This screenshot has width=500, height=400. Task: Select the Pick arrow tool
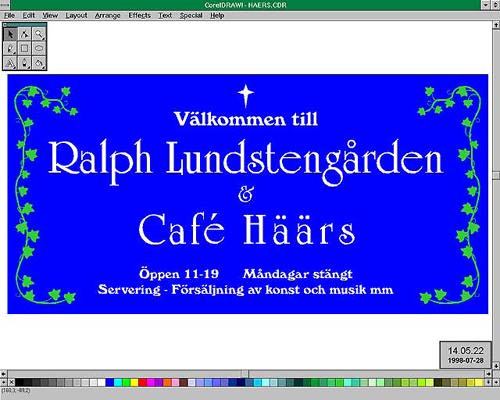pyautogui.click(x=10, y=34)
